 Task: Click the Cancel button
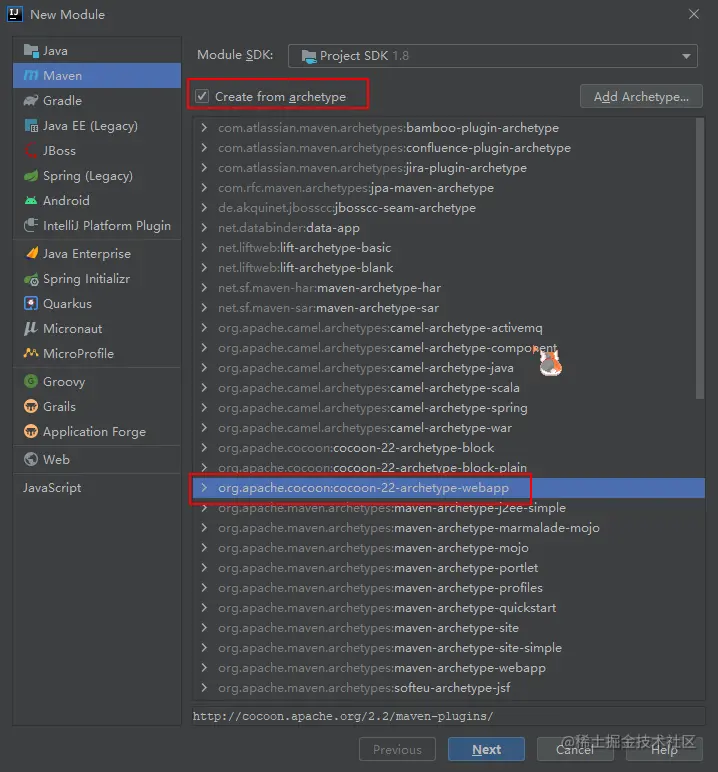(575, 749)
